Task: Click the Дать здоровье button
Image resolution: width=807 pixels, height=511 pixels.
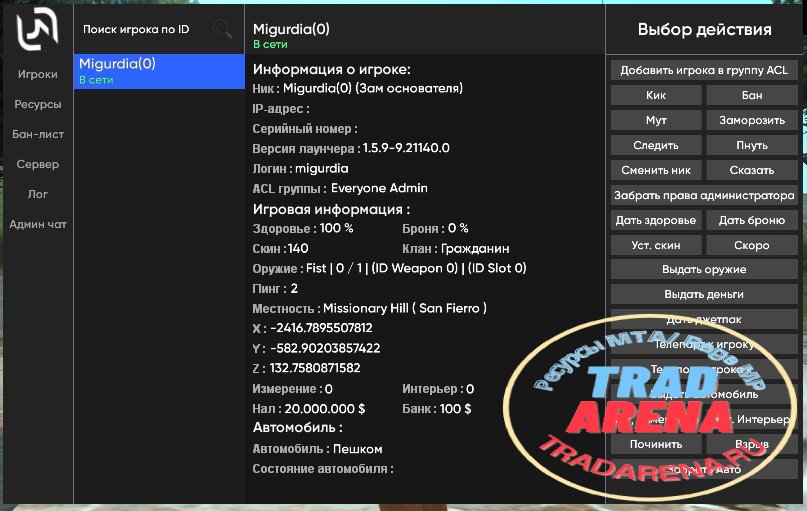Action: pyautogui.click(x=656, y=220)
